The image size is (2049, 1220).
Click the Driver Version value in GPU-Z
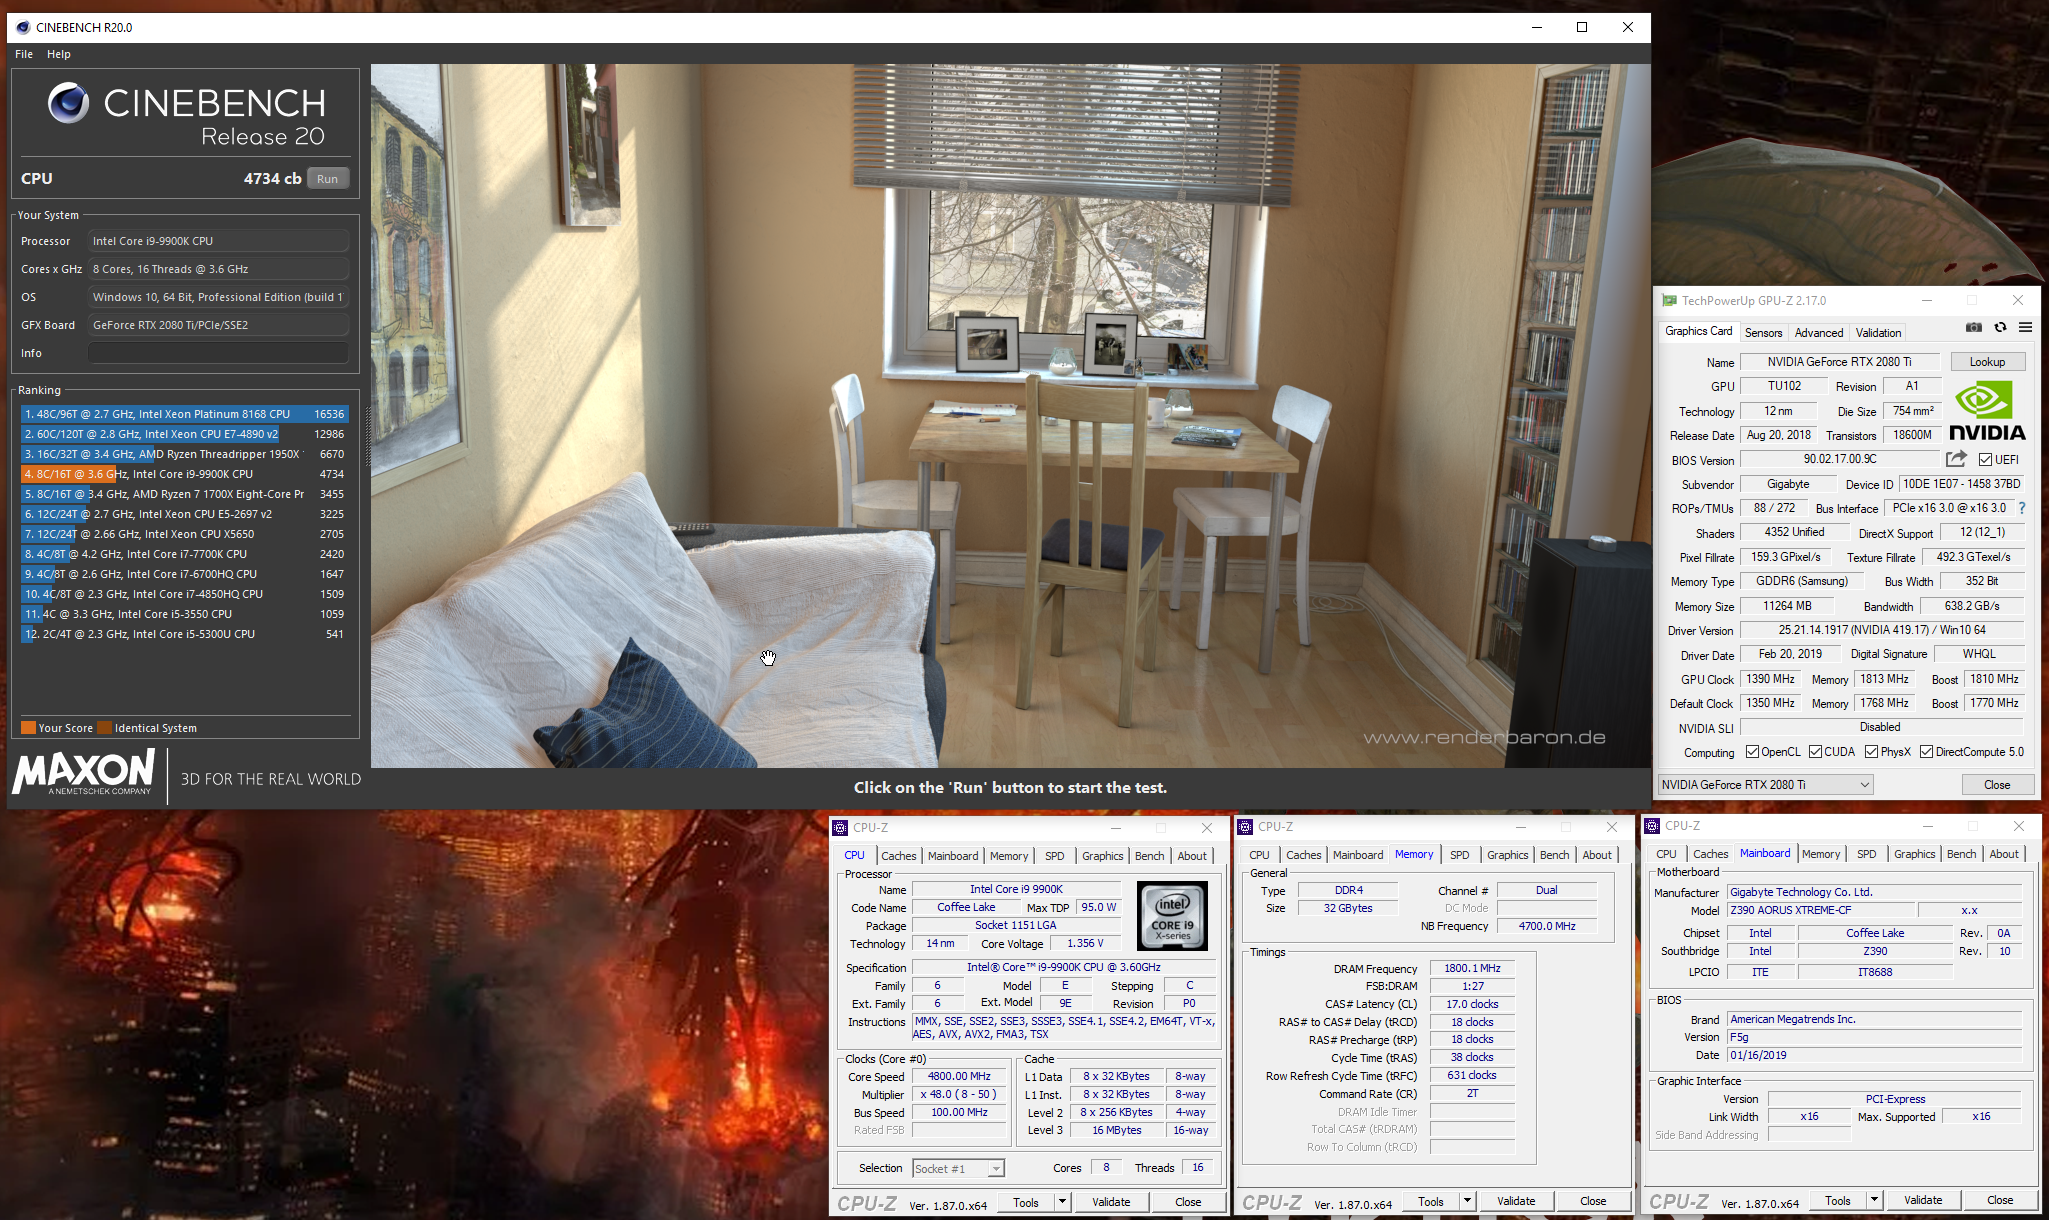coord(1882,630)
